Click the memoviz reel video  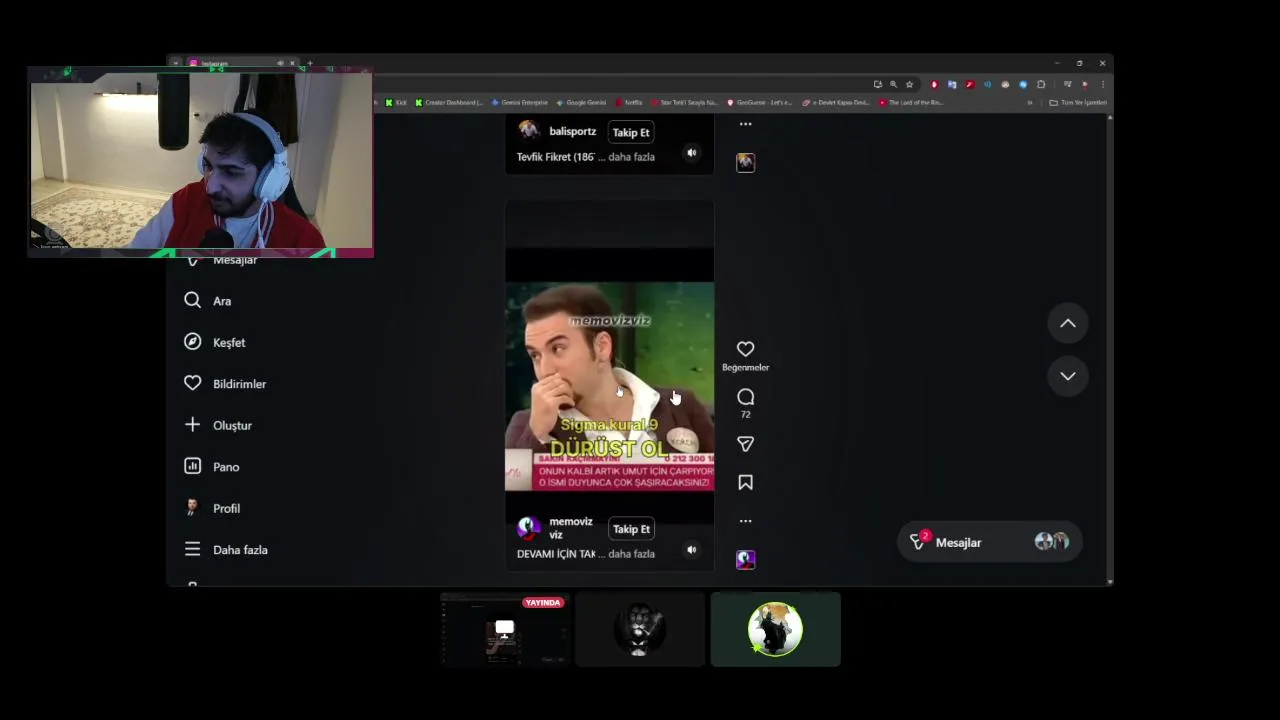pos(609,386)
